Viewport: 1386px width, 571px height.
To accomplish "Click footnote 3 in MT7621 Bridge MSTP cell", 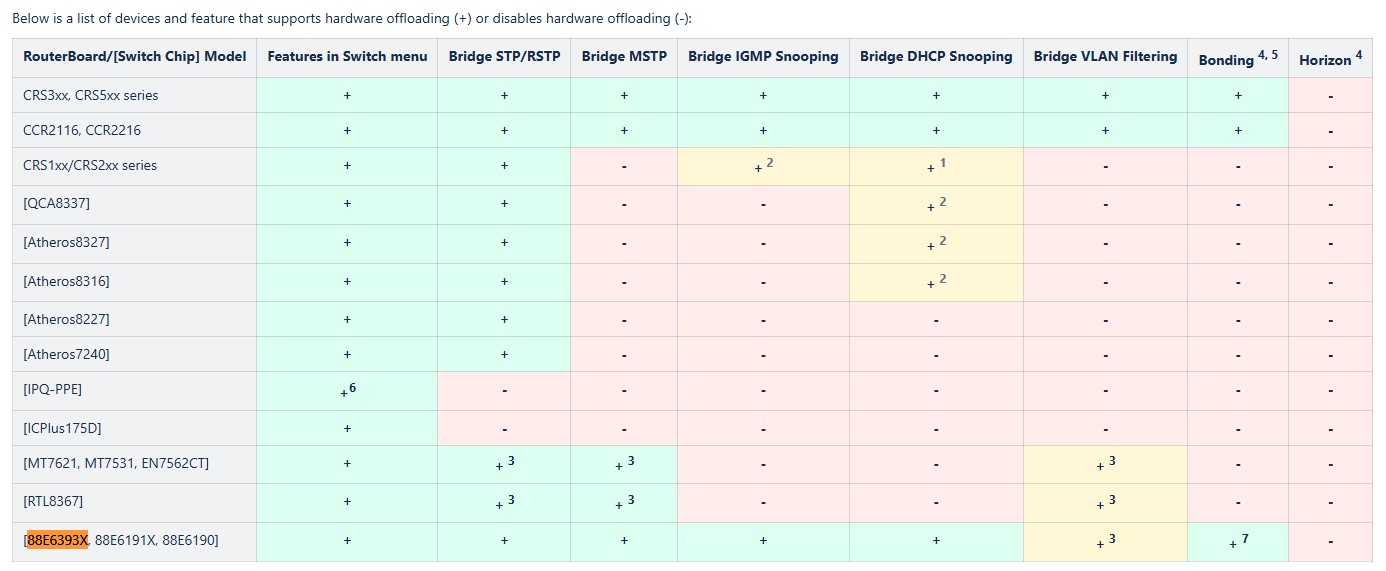I will coord(631,461).
